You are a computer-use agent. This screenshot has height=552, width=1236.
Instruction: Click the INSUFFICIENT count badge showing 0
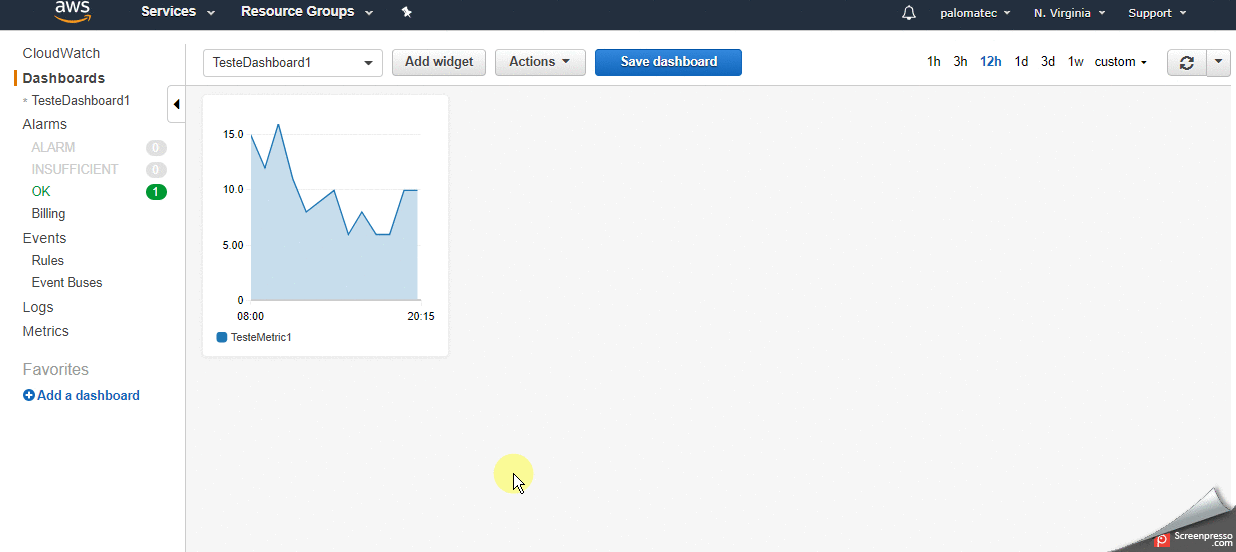[156, 170]
